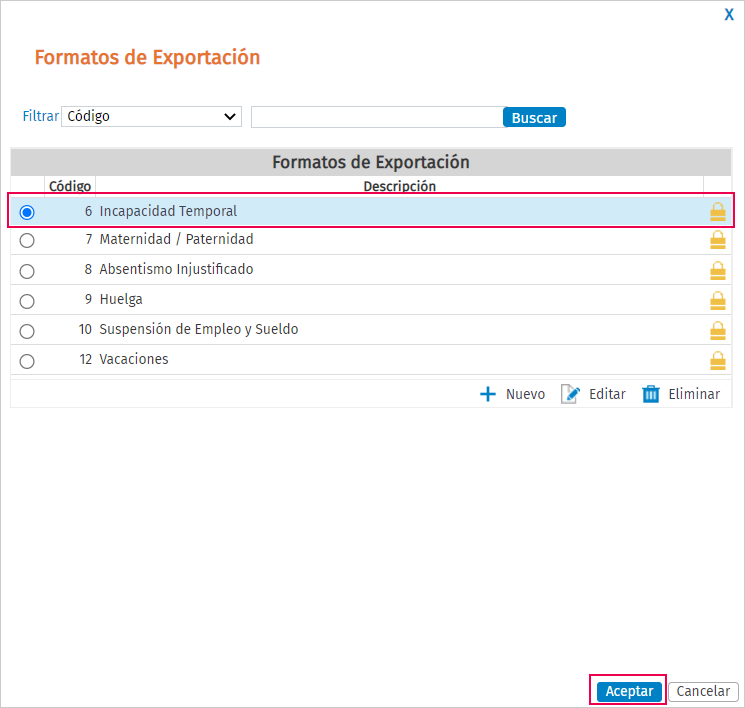Click the lock icon for Absentismo Injustificado
The height and width of the screenshot is (708, 745).
tap(717, 271)
